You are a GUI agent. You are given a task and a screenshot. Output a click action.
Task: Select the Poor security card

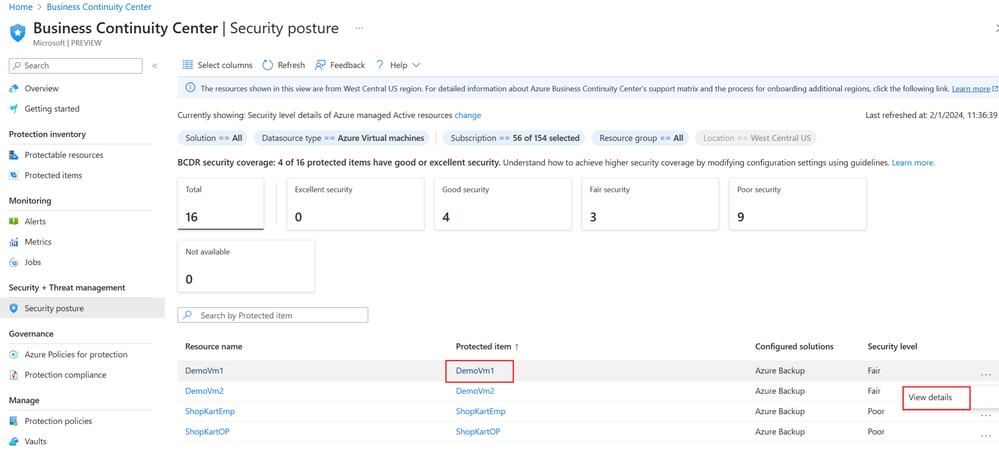[798, 204]
